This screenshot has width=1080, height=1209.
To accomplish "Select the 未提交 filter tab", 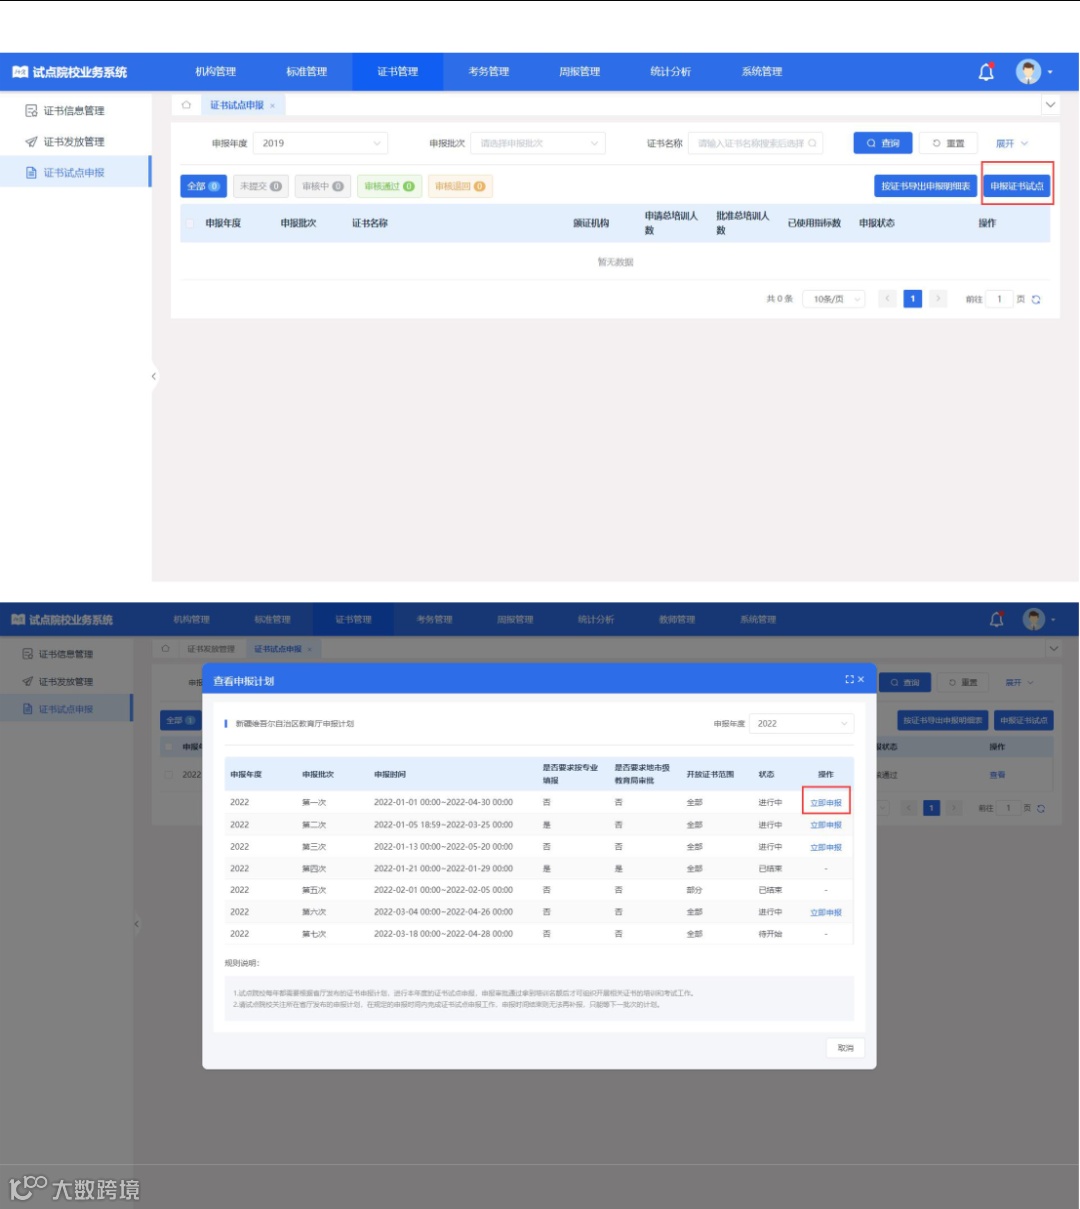I will 261,187.
